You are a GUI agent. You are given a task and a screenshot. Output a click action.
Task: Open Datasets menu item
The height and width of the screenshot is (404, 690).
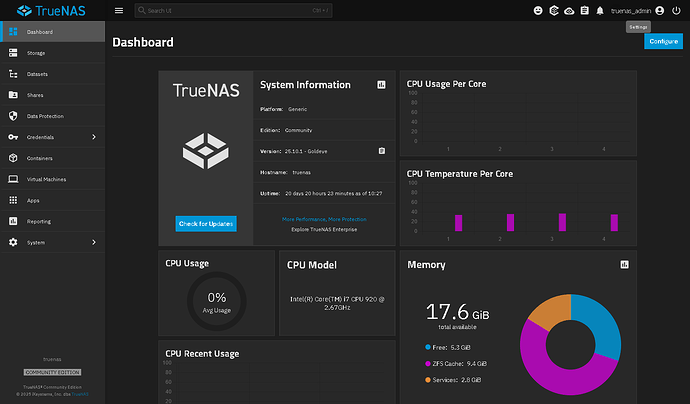(53, 74)
